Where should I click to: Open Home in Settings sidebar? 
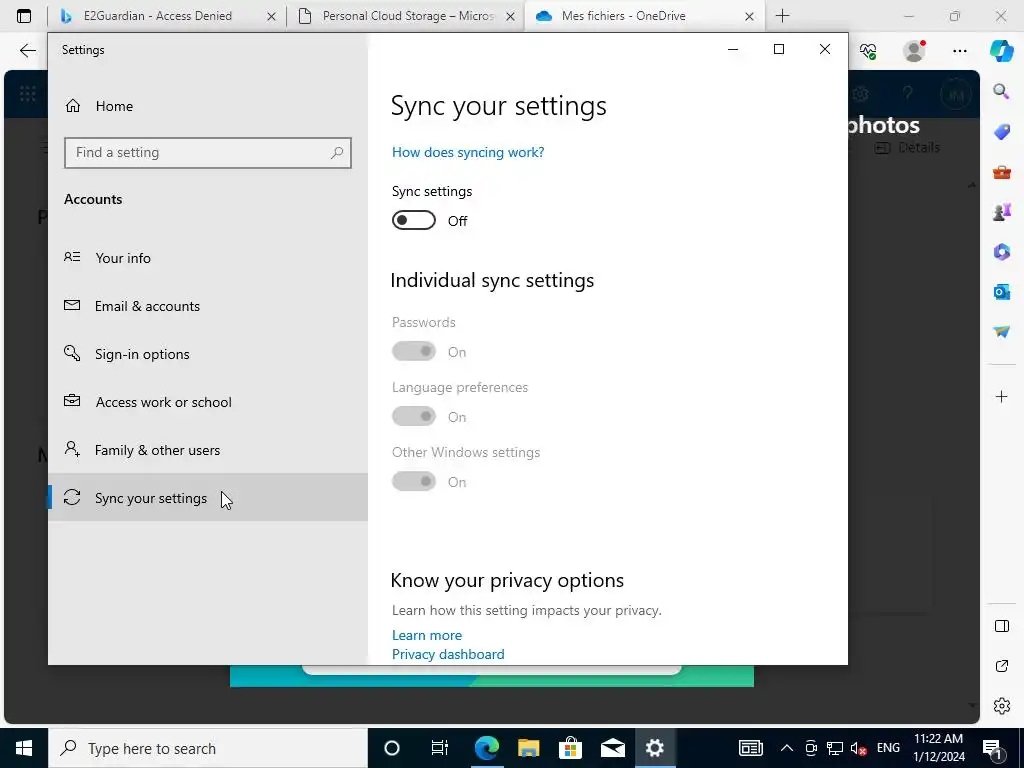[x=208, y=106]
